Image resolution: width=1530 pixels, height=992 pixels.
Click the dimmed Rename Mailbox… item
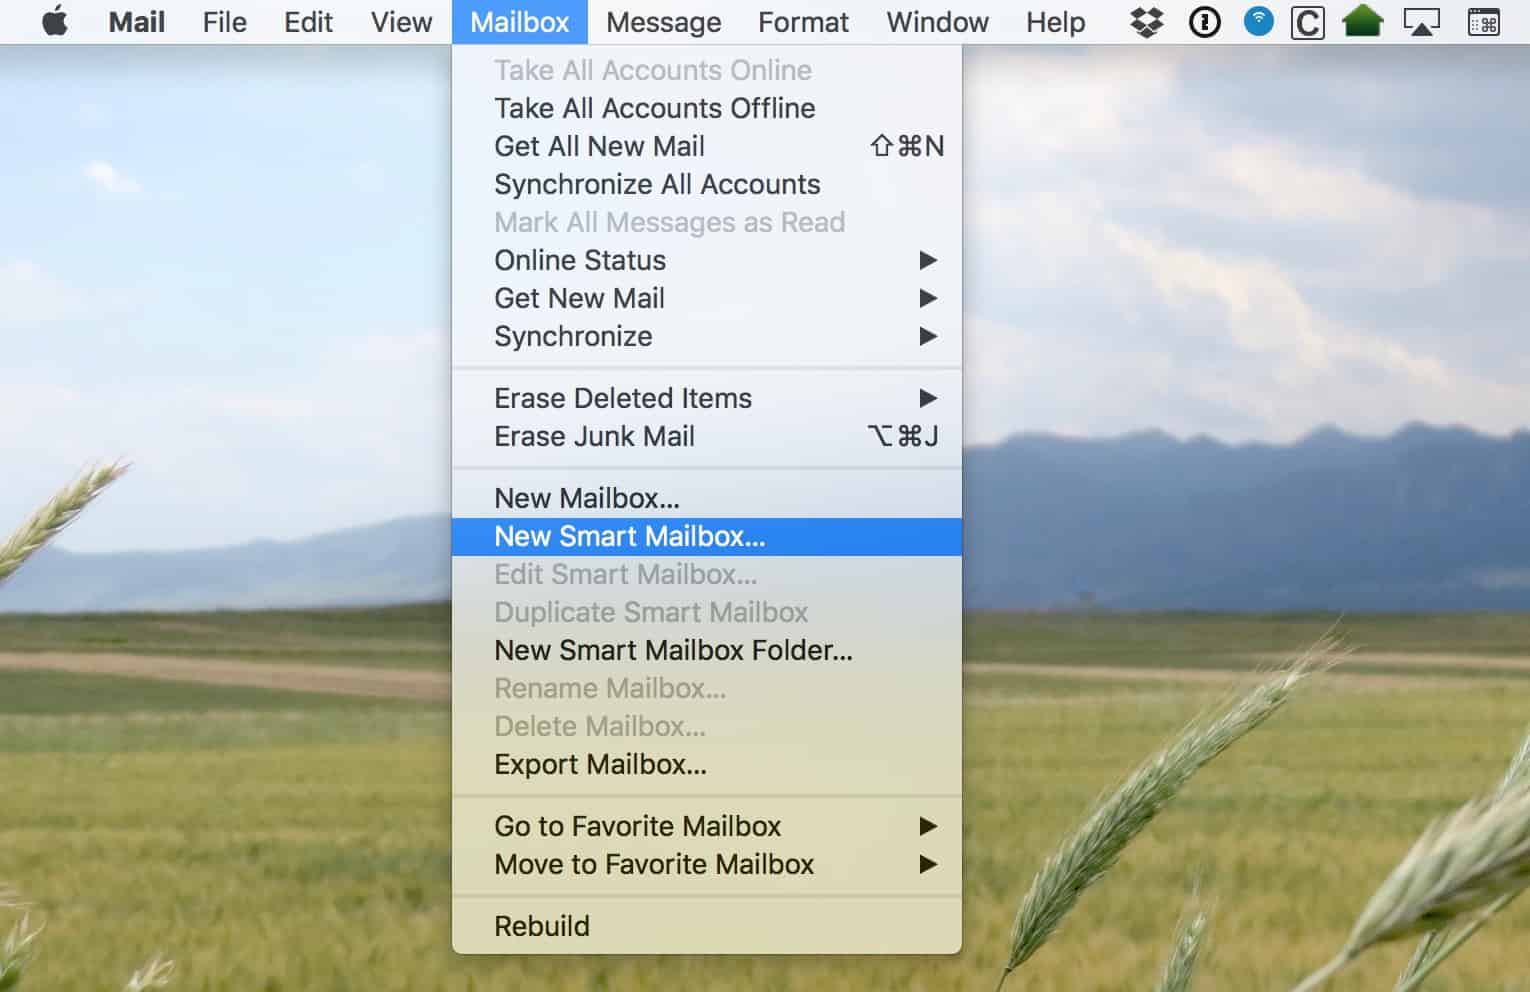[707, 688]
